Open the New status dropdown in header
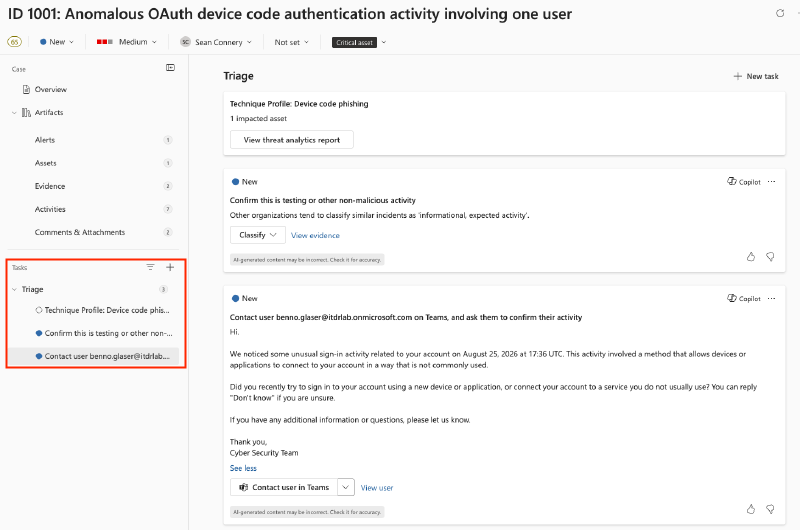 pyautogui.click(x=57, y=42)
